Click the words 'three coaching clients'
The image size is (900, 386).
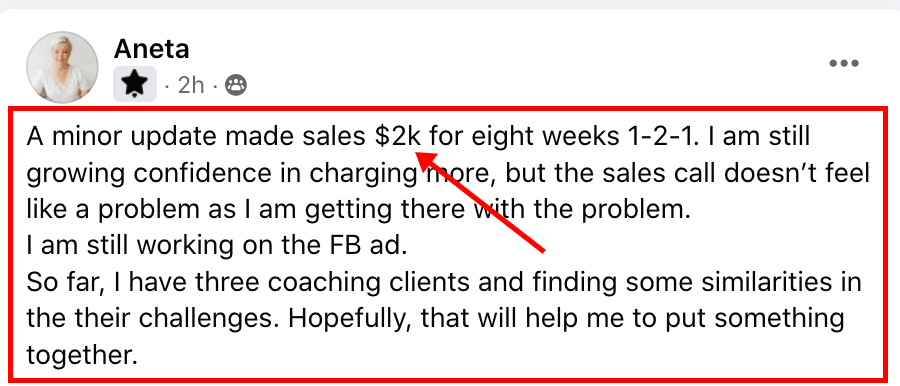336,283
